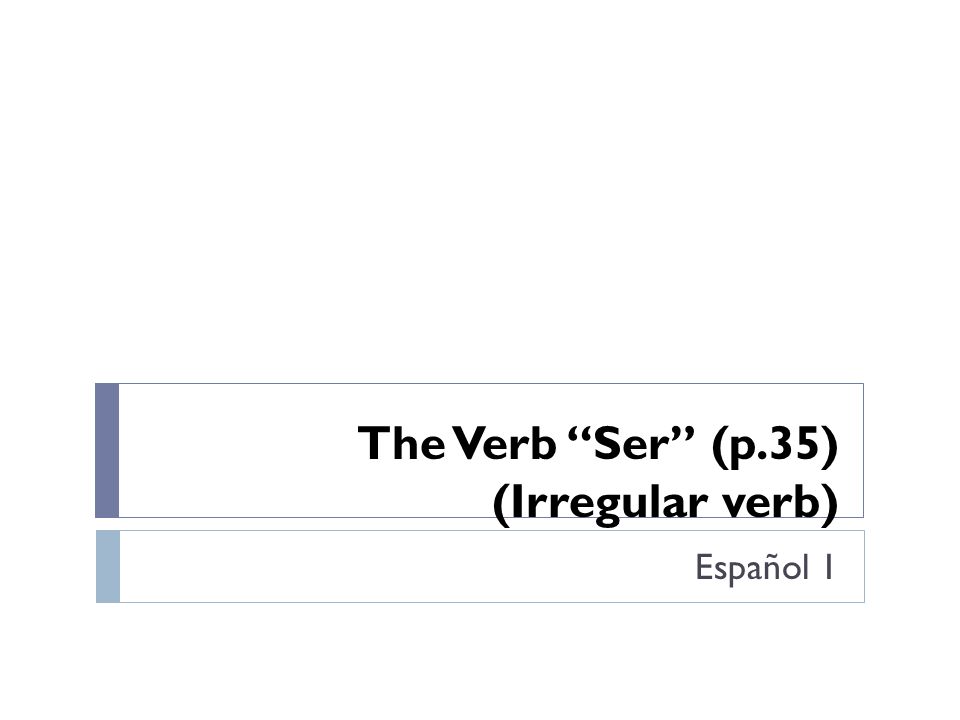
Task: Click the letter "ñ" in Español
Action: pyautogui.click(x=771, y=566)
